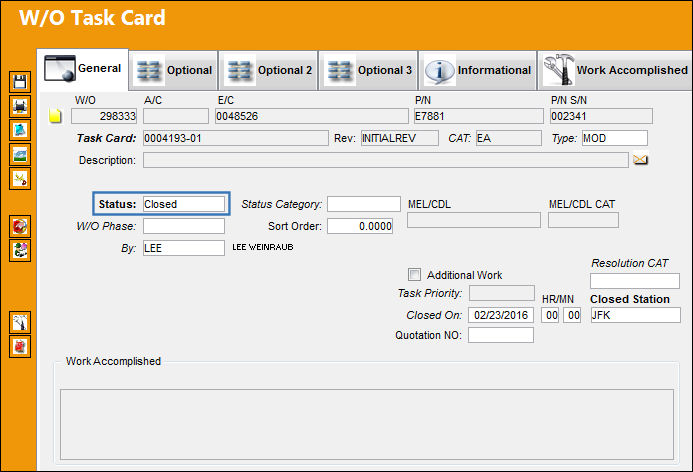This screenshot has height=472, width=693.
Task: Click the Closed Station label
Action: [x=630, y=299]
